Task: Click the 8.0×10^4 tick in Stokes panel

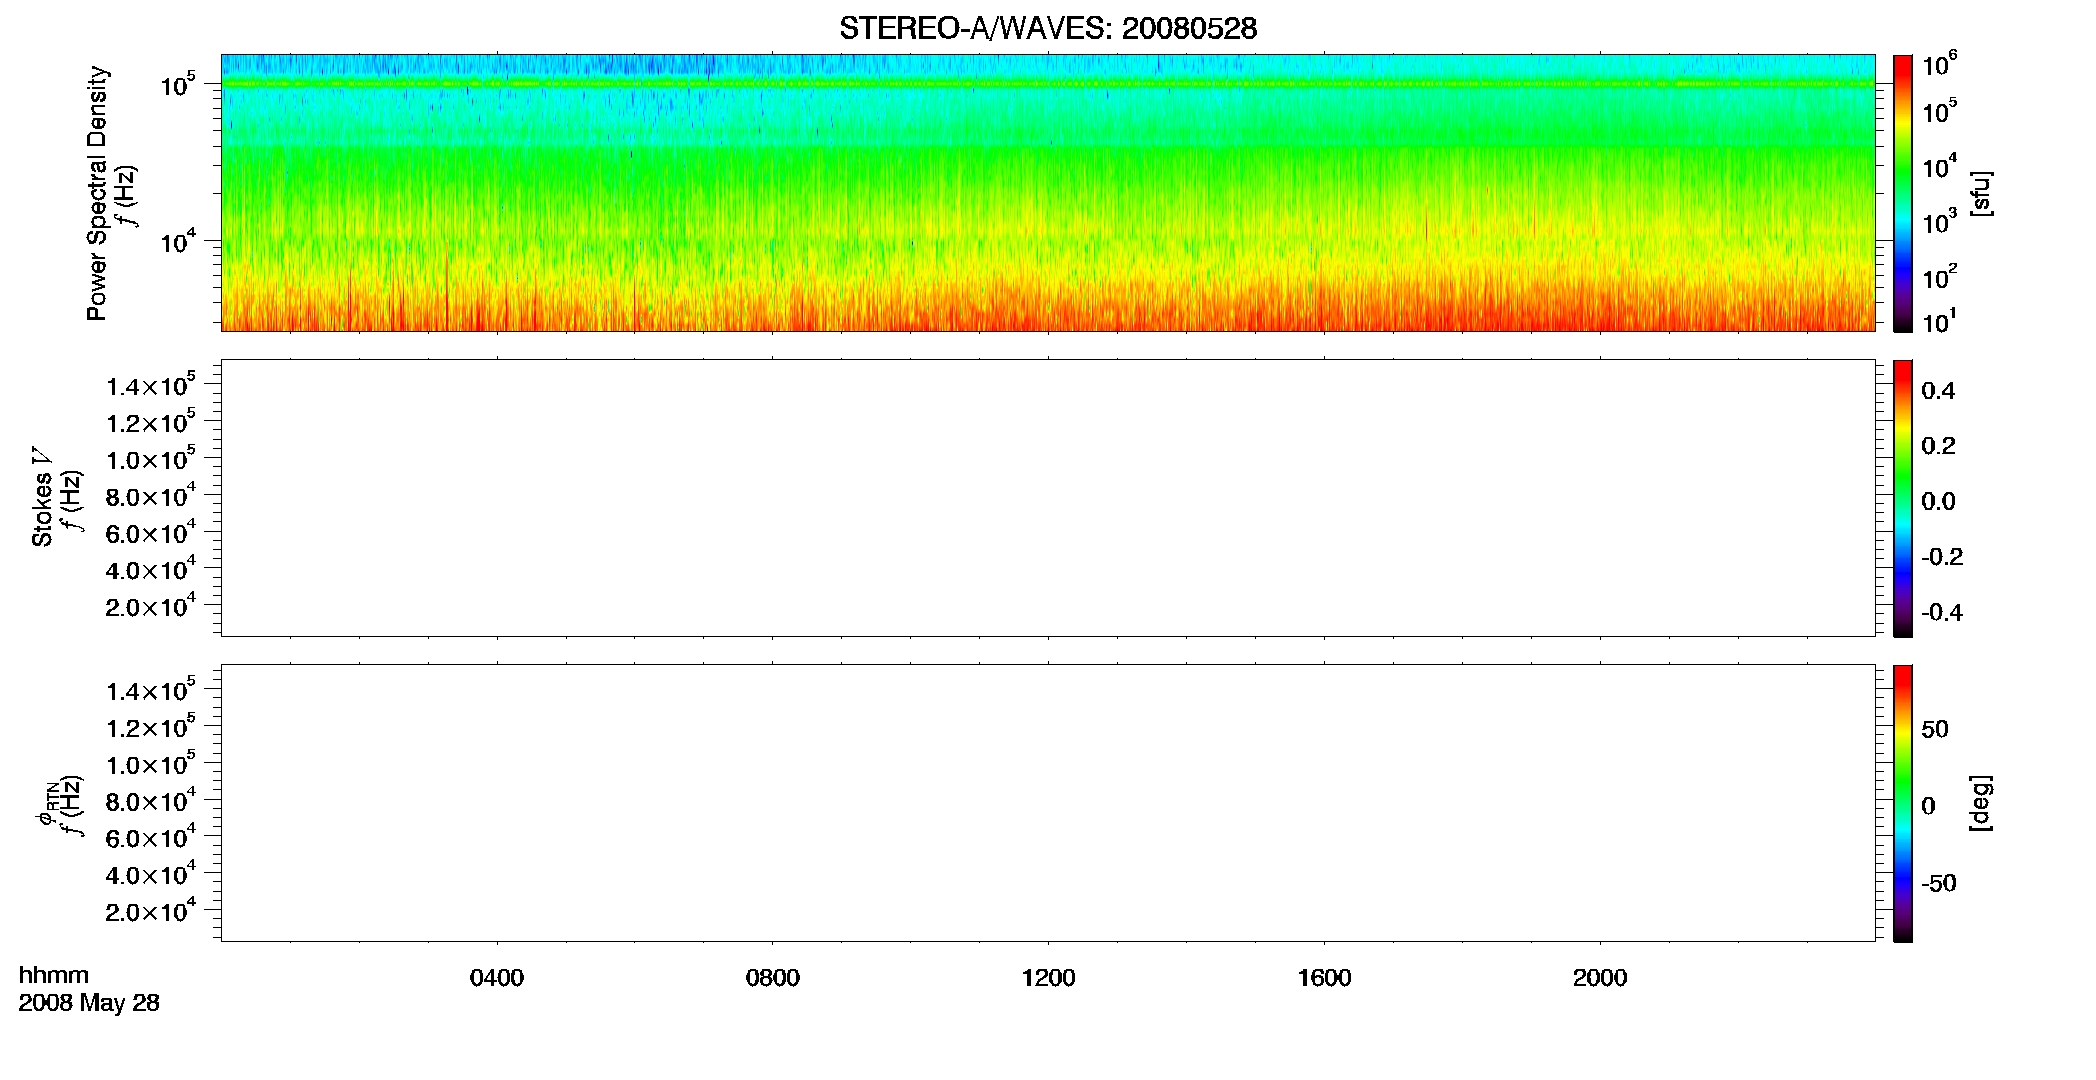Action: point(151,495)
